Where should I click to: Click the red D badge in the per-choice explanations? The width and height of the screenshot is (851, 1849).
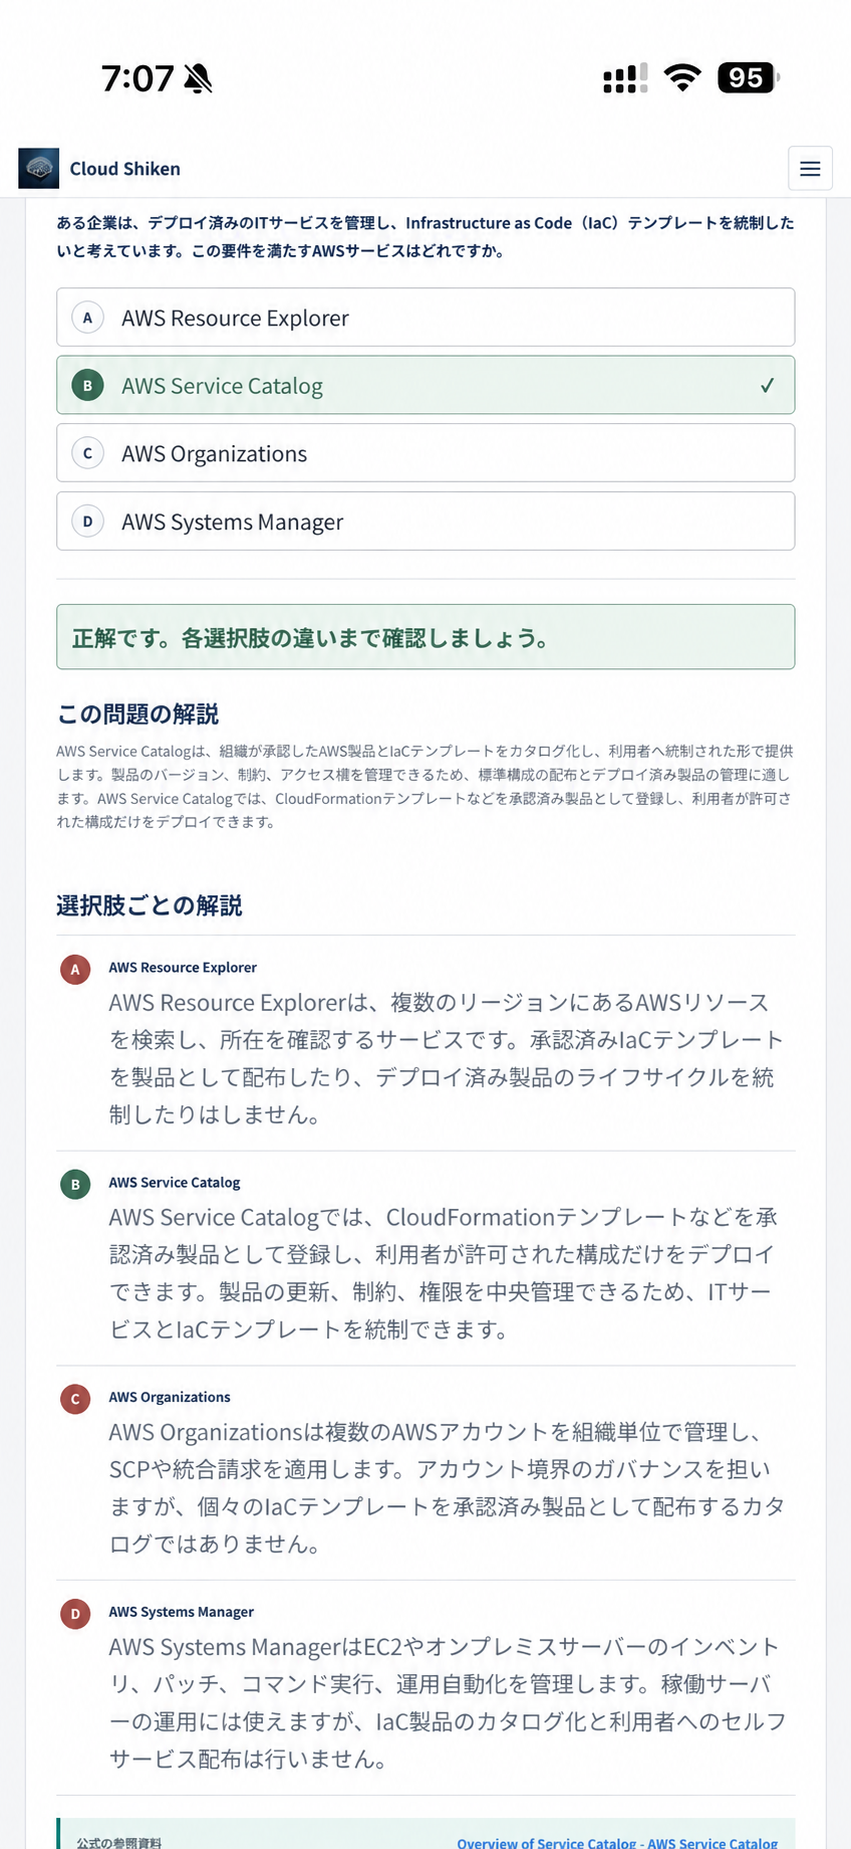75,1614
